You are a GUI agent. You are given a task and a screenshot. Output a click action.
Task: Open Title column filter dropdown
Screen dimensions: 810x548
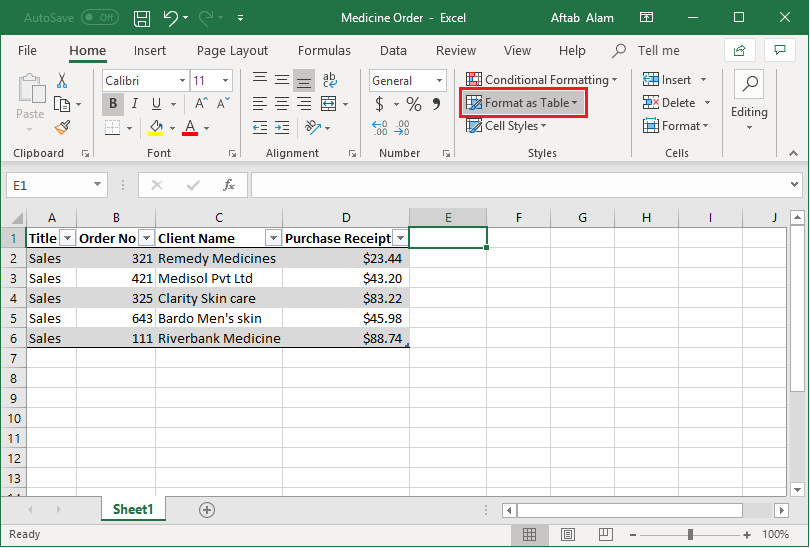click(67, 238)
